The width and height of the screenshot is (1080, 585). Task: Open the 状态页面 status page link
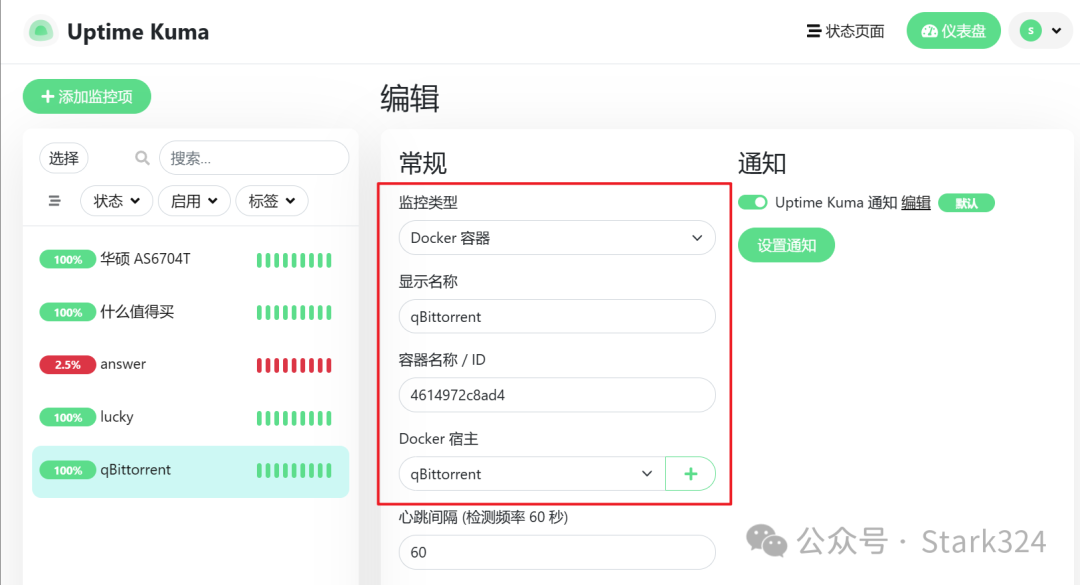(x=845, y=31)
